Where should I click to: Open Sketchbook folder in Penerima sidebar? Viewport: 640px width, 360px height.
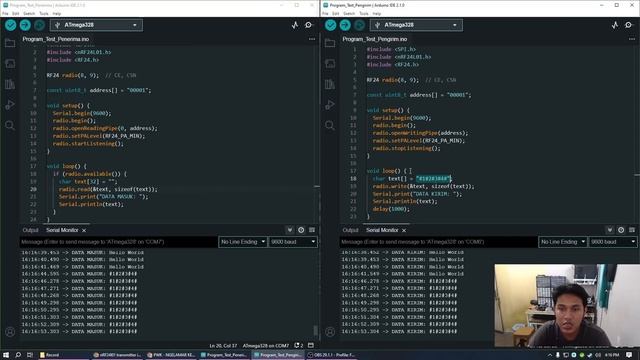pyautogui.click(x=10, y=43)
